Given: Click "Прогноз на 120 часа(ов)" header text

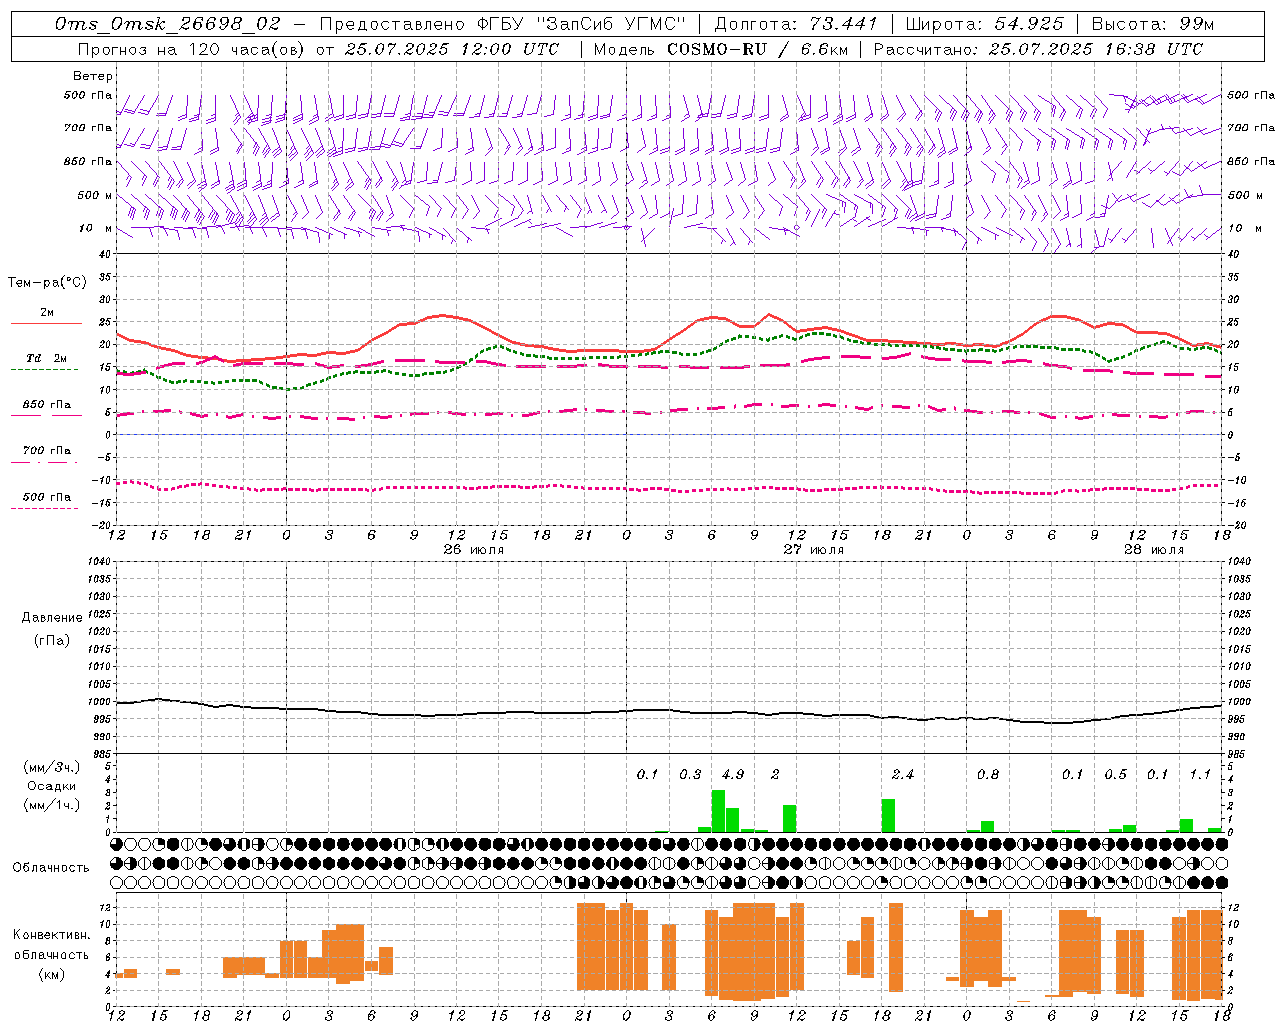Looking at the screenshot, I should tap(192, 49).
